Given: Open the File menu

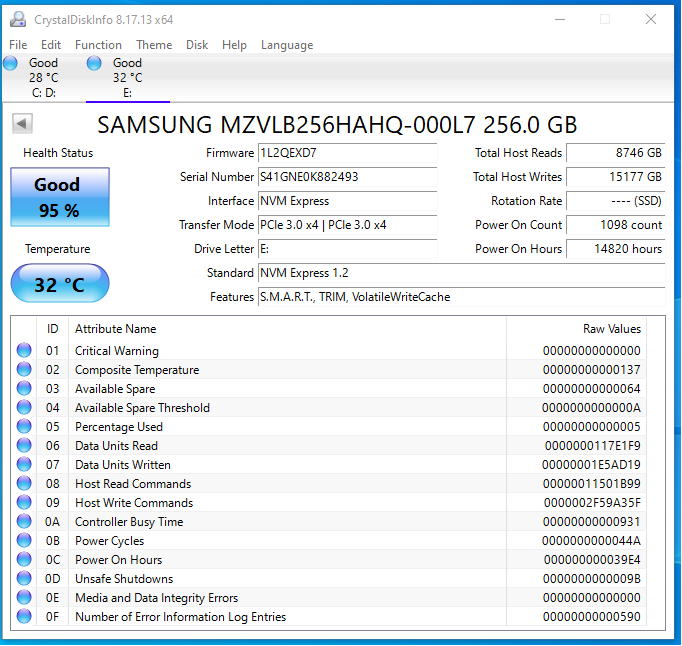Looking at the screenshot, I should (18, 45).
